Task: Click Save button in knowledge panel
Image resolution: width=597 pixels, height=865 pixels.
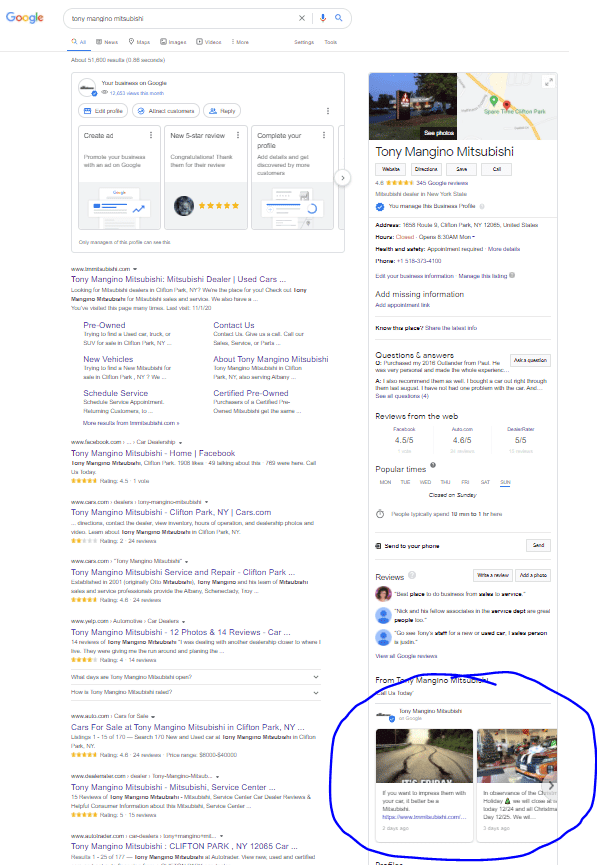Action: tap(461, 169)
